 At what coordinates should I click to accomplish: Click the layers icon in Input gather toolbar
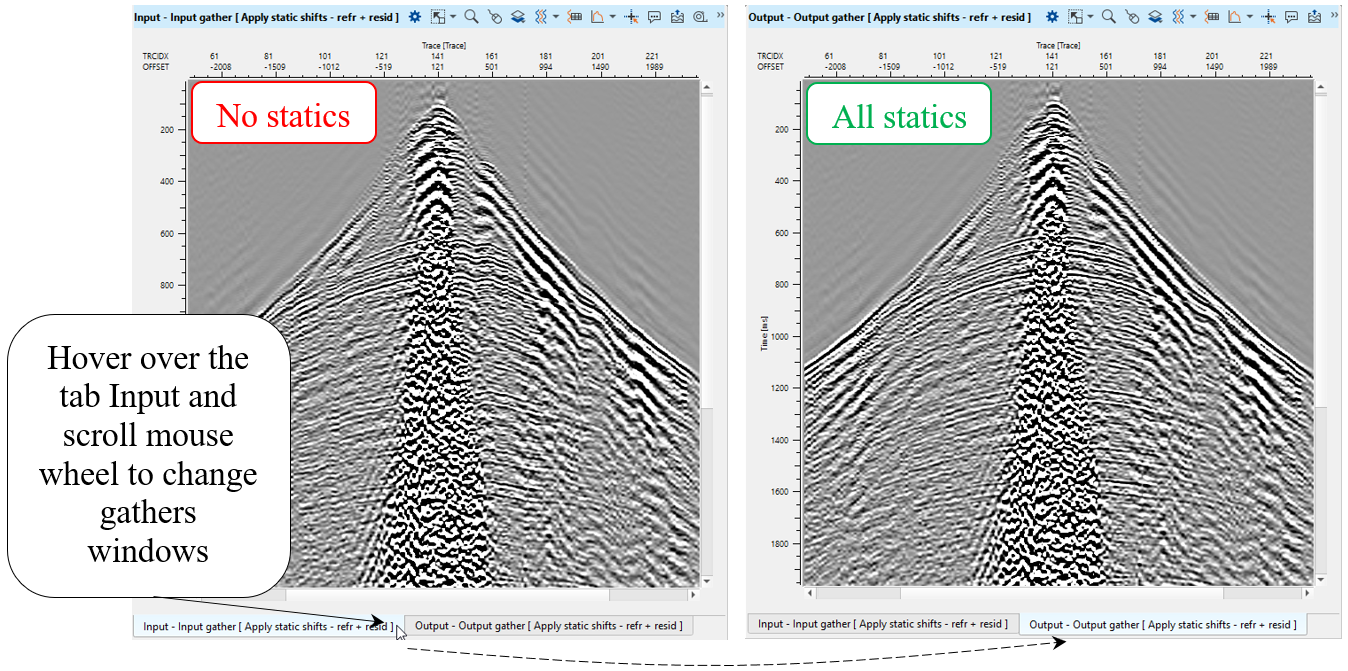(x=517, y=17)
